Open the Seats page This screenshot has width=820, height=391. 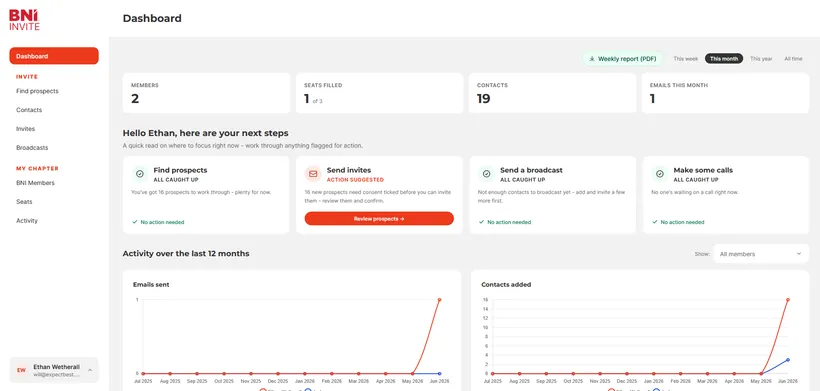tap(24, 202)
